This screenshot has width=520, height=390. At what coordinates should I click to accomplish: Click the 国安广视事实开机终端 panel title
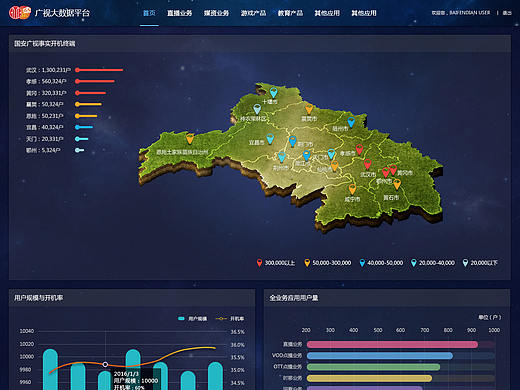45,44
